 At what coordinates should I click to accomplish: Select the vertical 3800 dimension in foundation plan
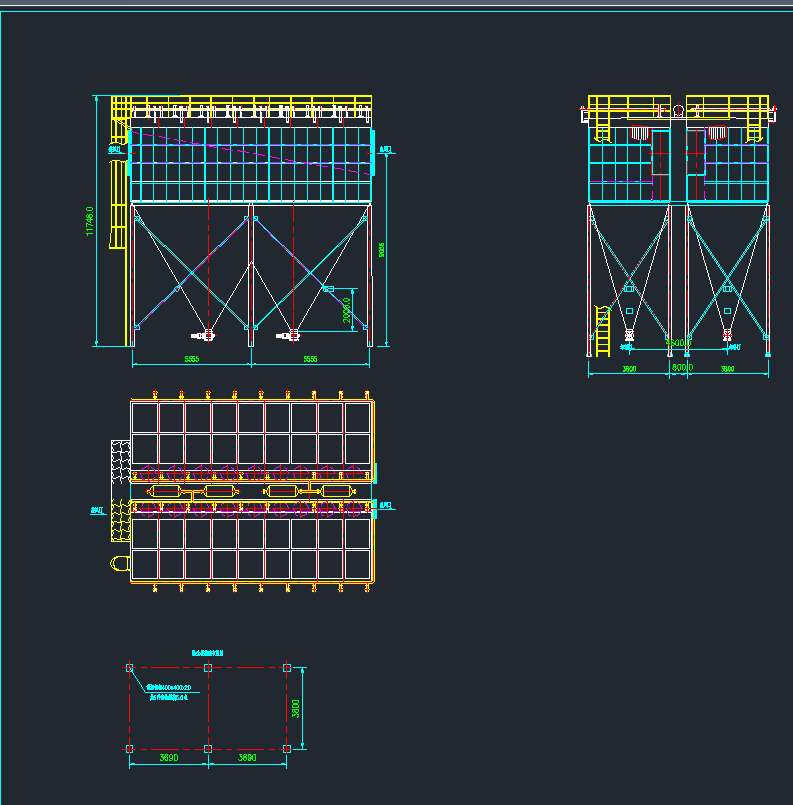point(296,708)
